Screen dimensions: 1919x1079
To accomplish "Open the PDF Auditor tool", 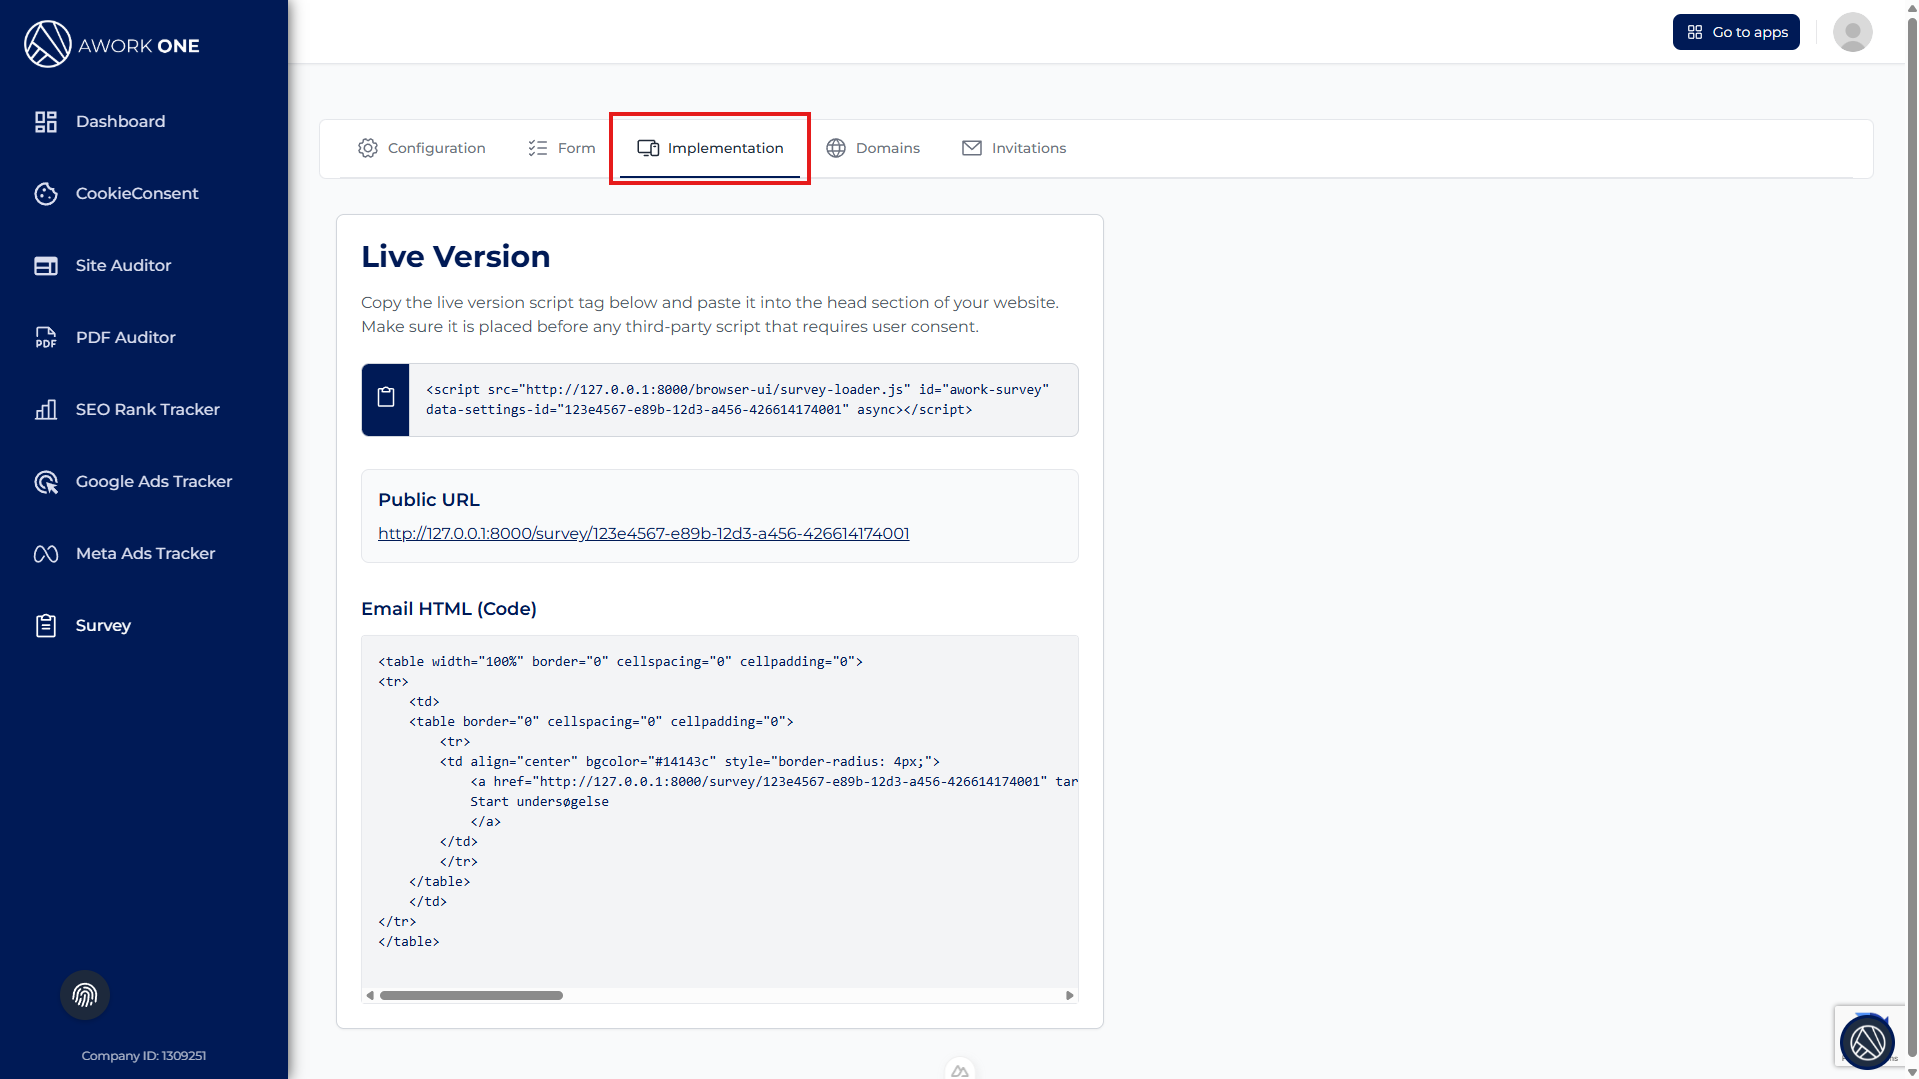I will [125, 338].
